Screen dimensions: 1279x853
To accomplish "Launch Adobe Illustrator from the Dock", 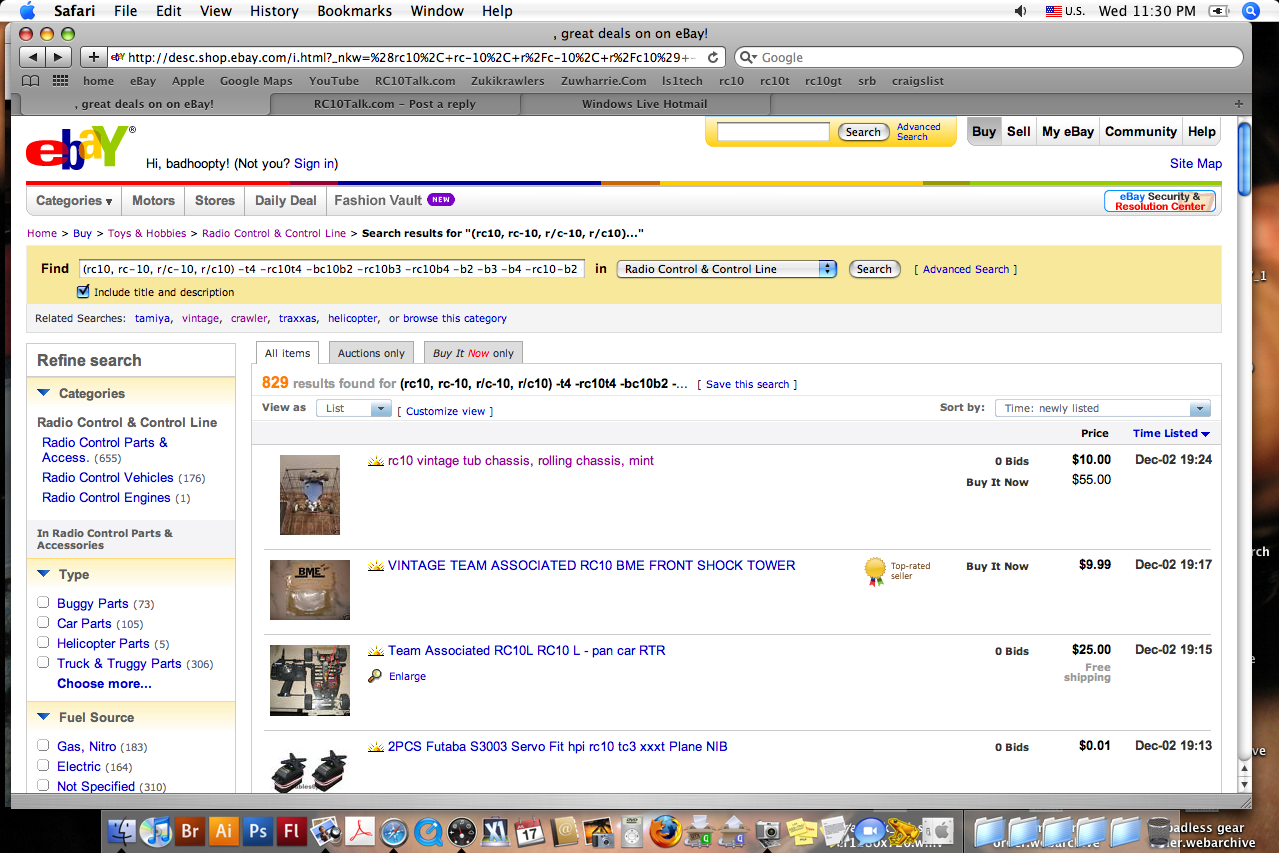I will click(224, 831).
